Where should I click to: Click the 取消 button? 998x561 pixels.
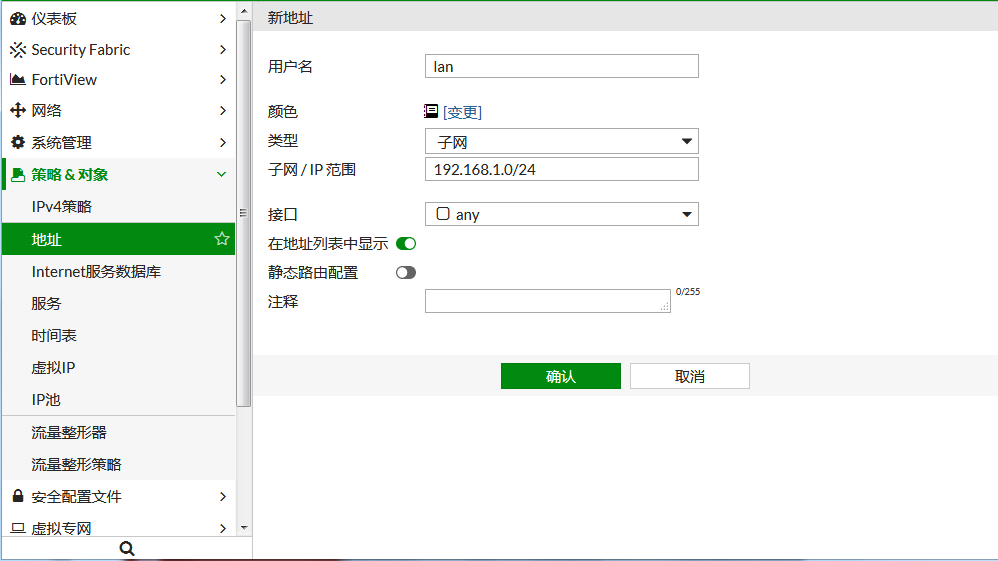[x=689, y=376]
